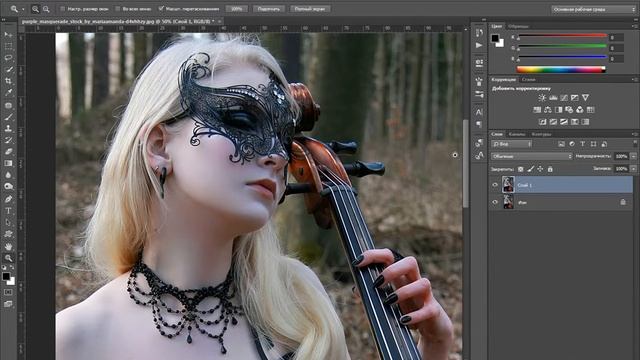Hide the Фон background layer

(x=495, y=202)
